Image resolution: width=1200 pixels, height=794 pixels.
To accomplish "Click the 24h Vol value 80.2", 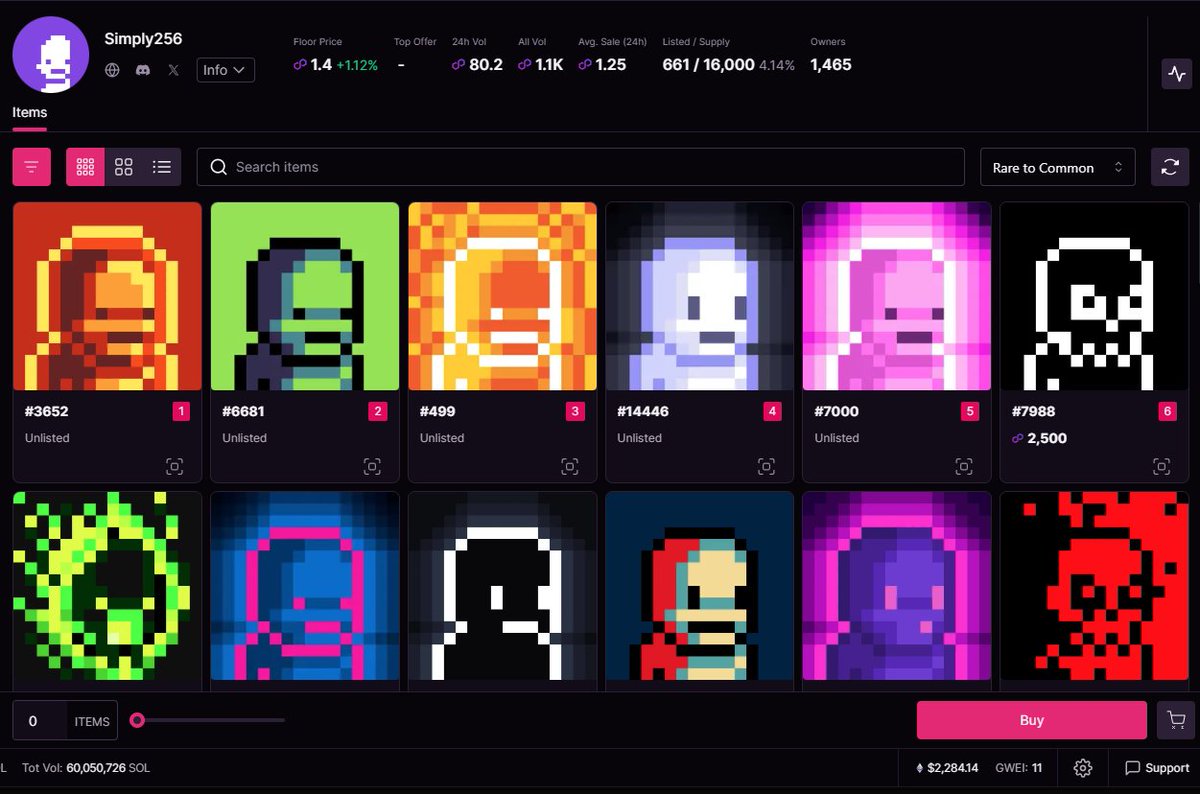I will (x=486, y=64).
